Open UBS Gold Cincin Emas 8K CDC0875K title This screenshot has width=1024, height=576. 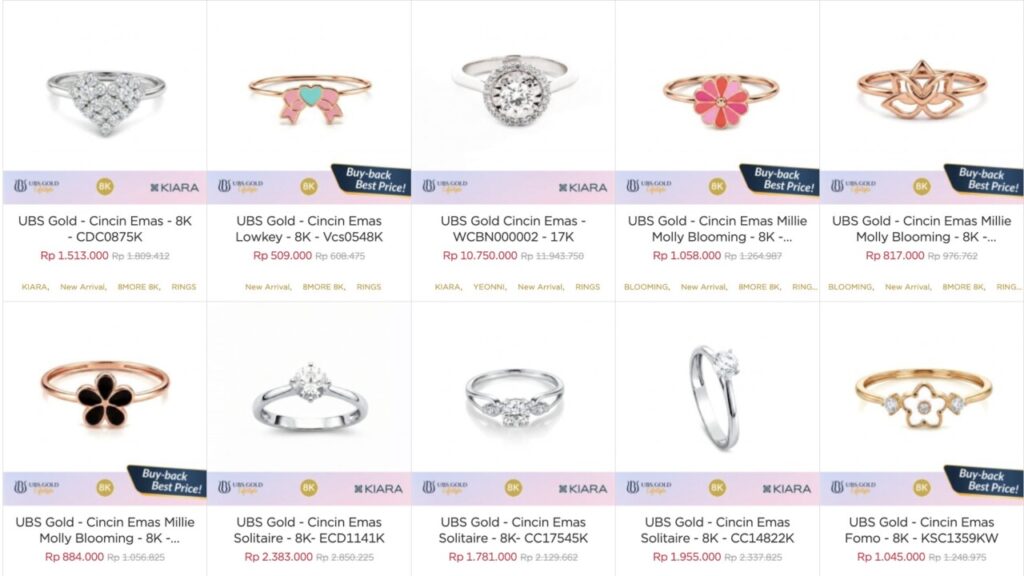pos(105,229)
